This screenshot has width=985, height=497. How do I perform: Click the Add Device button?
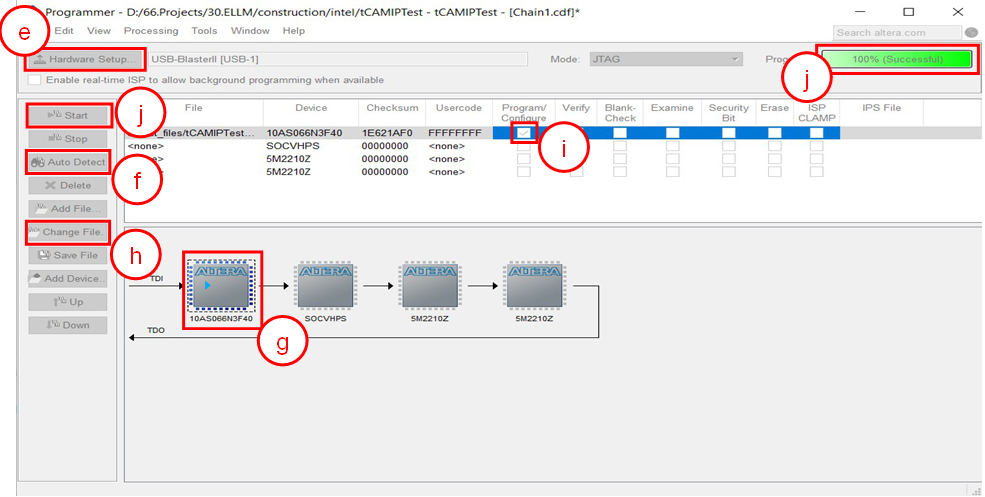pos(68,278)
